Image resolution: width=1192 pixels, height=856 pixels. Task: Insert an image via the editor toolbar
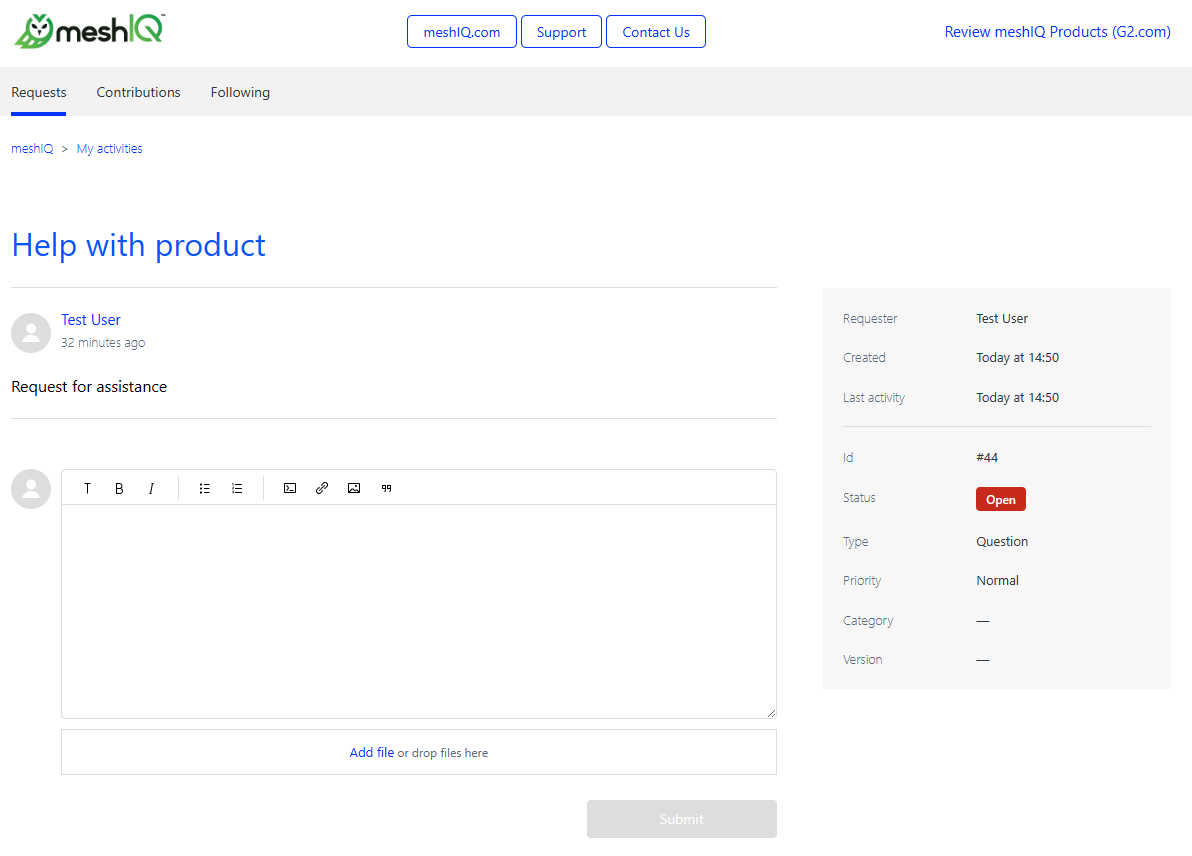tap(354, 488)
